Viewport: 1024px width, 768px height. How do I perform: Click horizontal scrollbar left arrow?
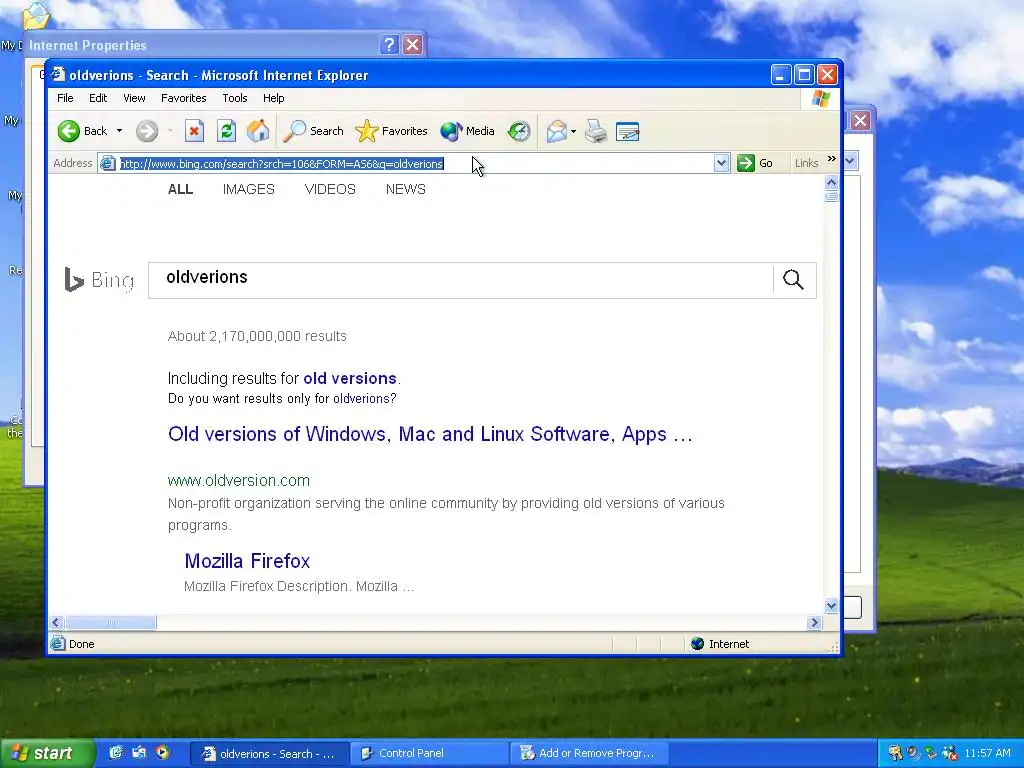tap(56, 622)
